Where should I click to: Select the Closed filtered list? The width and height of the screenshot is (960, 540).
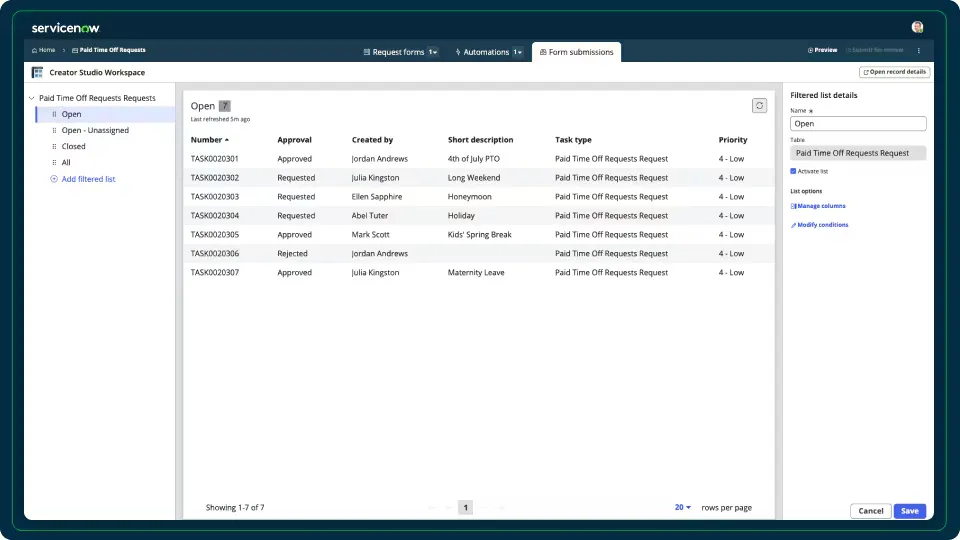pyautogui.click(x=73, y=146)
